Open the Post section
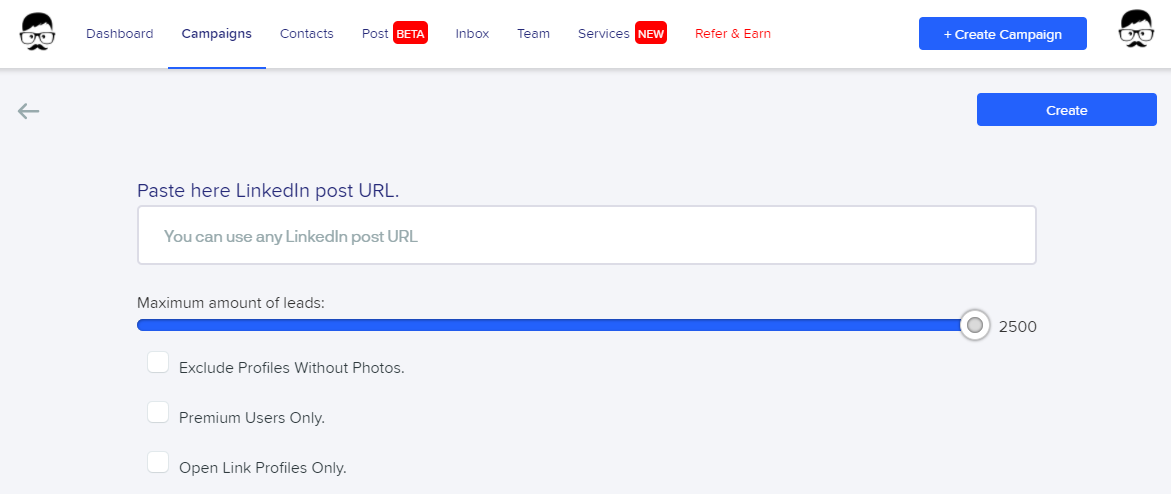The width and height of the screenshot is (1171, 494). [x=375, y=34]
